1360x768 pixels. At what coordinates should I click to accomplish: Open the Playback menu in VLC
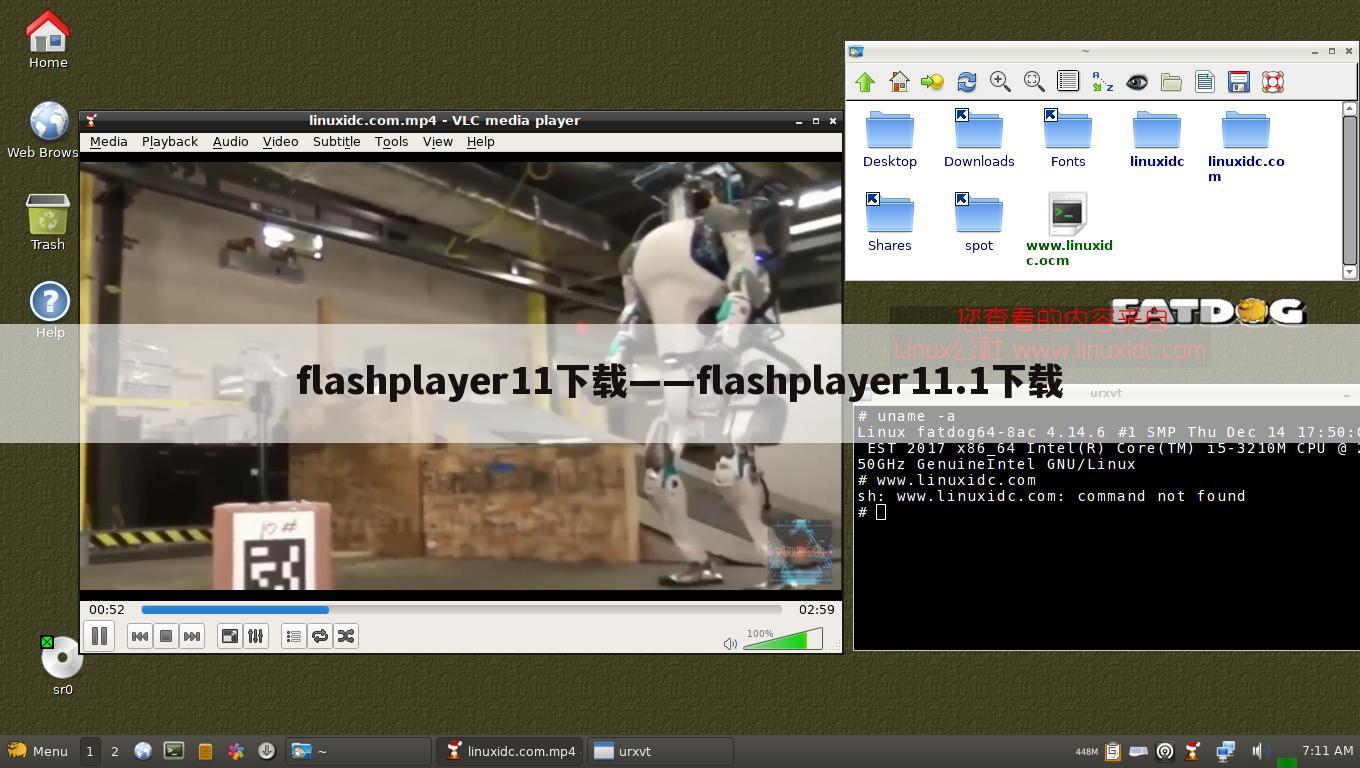(x=170, y=142)
